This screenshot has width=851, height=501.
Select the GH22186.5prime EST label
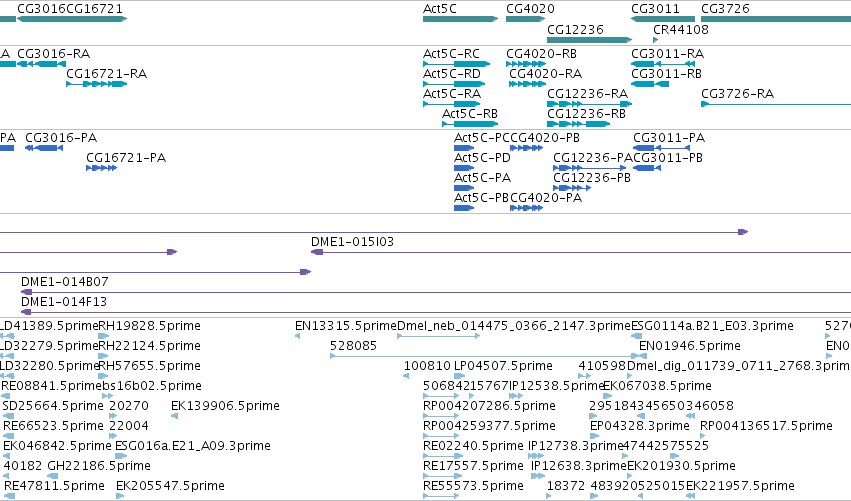point(99,466)
